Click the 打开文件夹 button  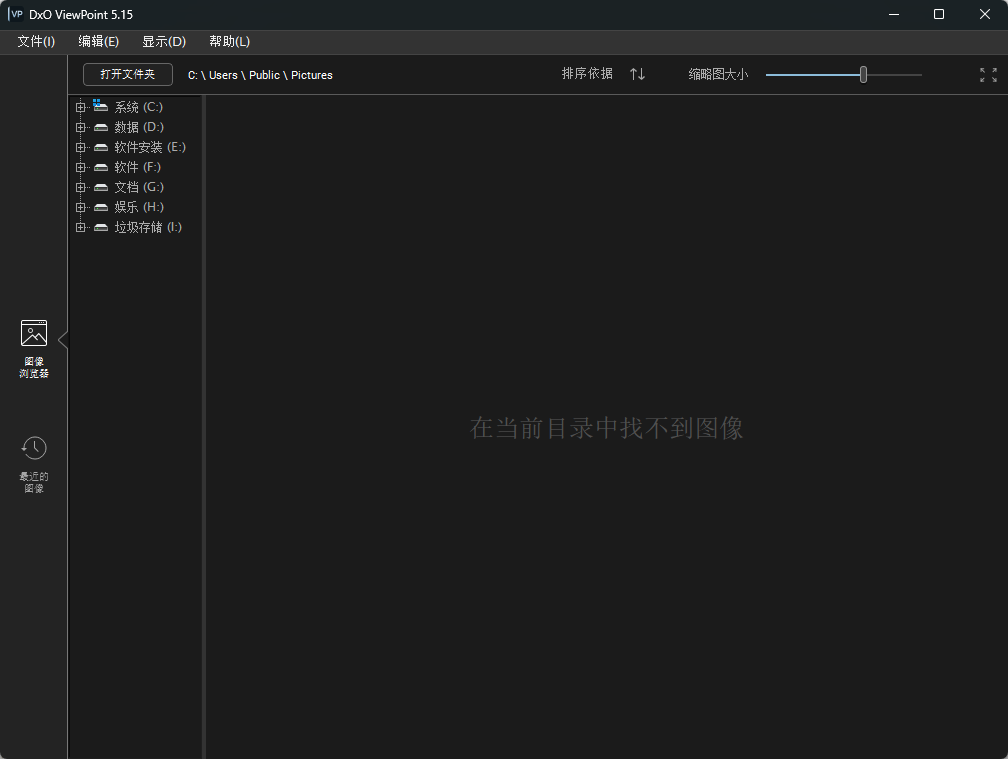point(128,75)
